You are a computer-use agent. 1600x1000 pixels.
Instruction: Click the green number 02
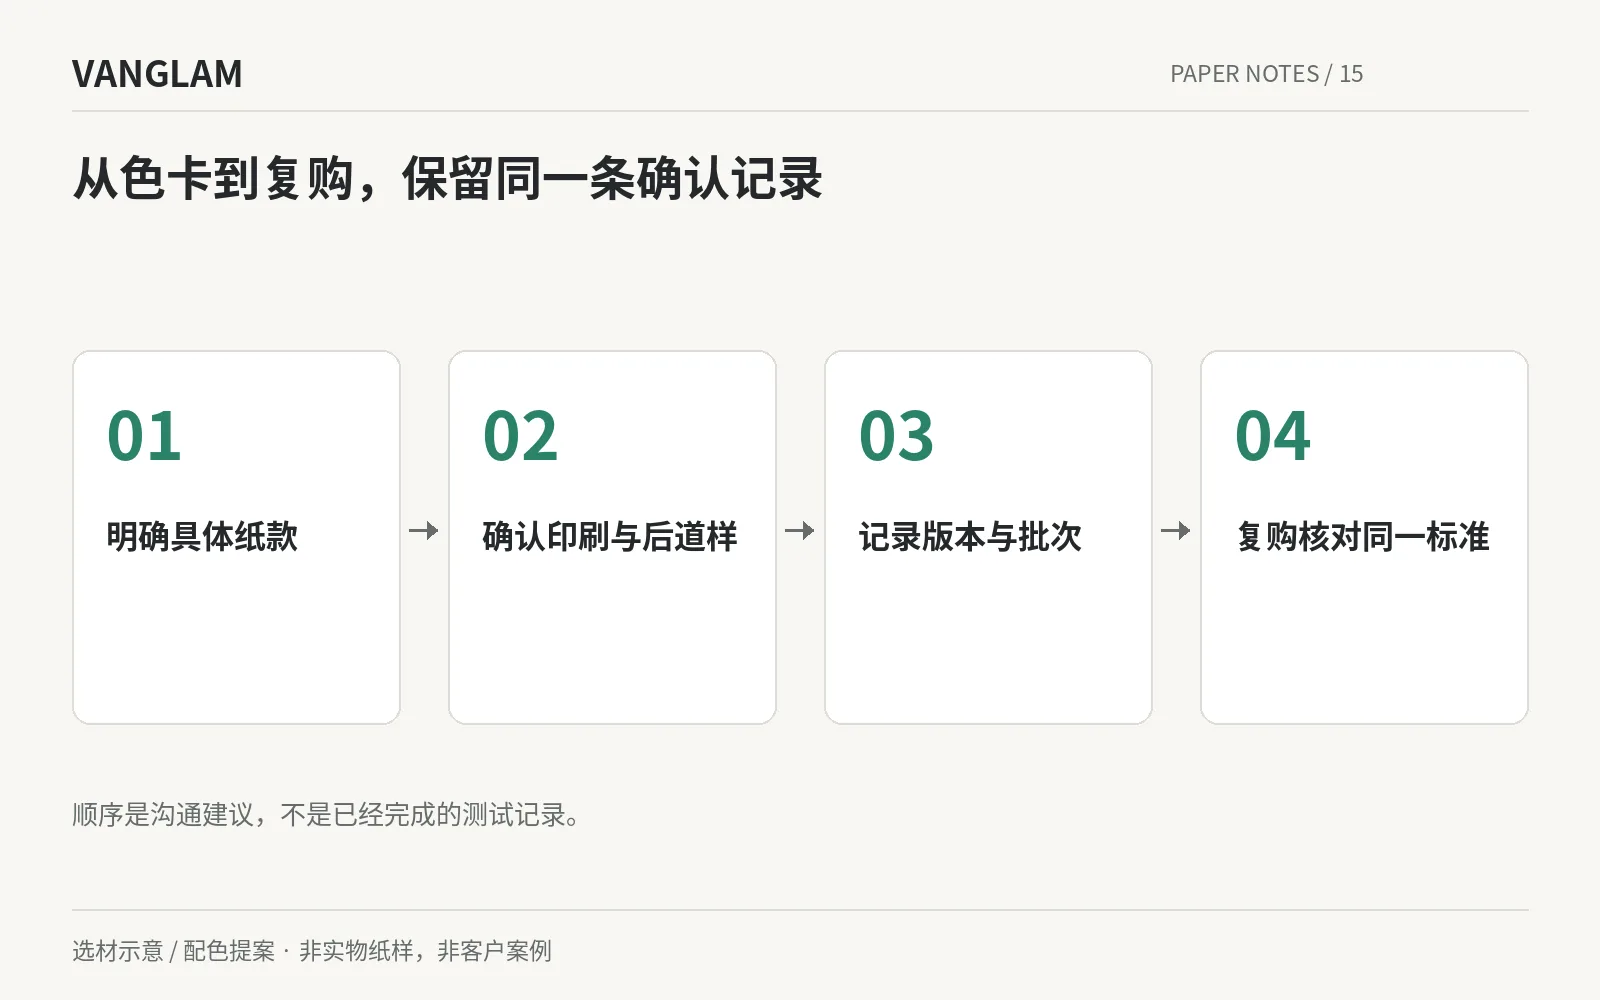(x=520, y=437)
